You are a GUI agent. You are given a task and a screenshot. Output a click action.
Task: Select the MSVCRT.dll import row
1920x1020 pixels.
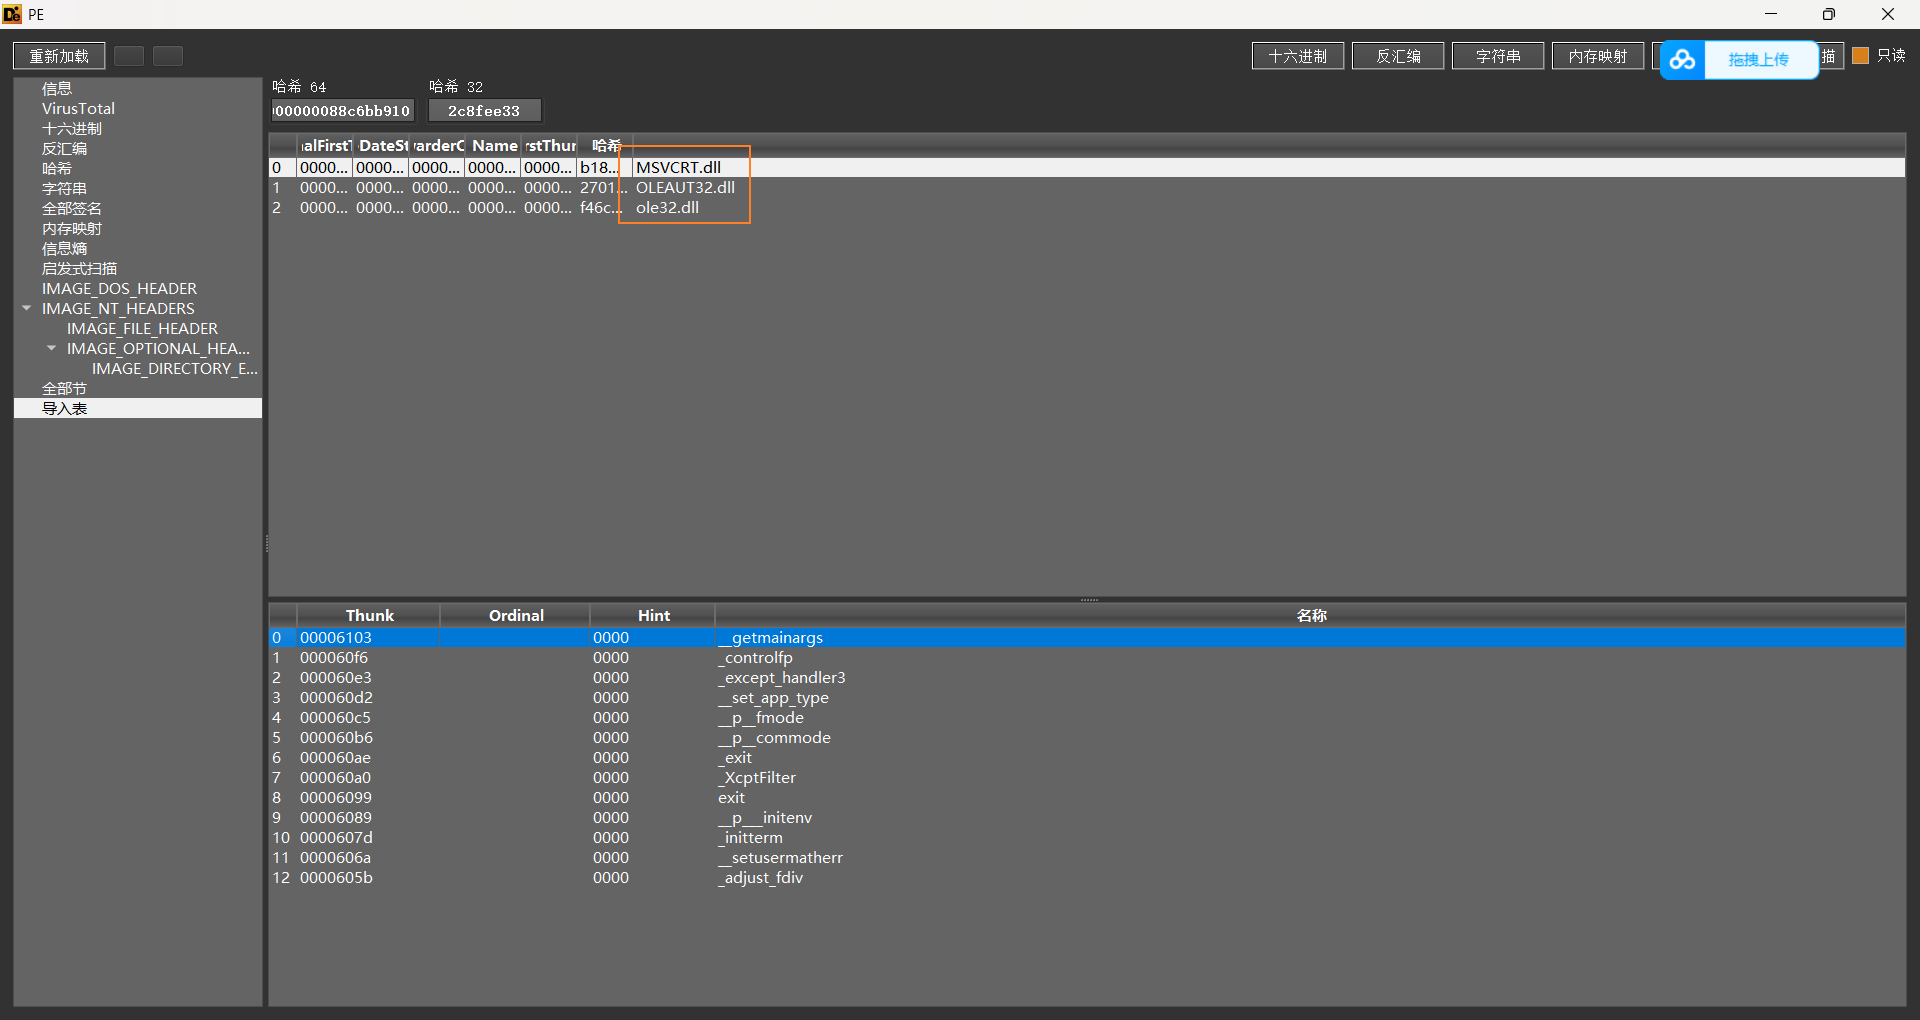coord(1087,167)
